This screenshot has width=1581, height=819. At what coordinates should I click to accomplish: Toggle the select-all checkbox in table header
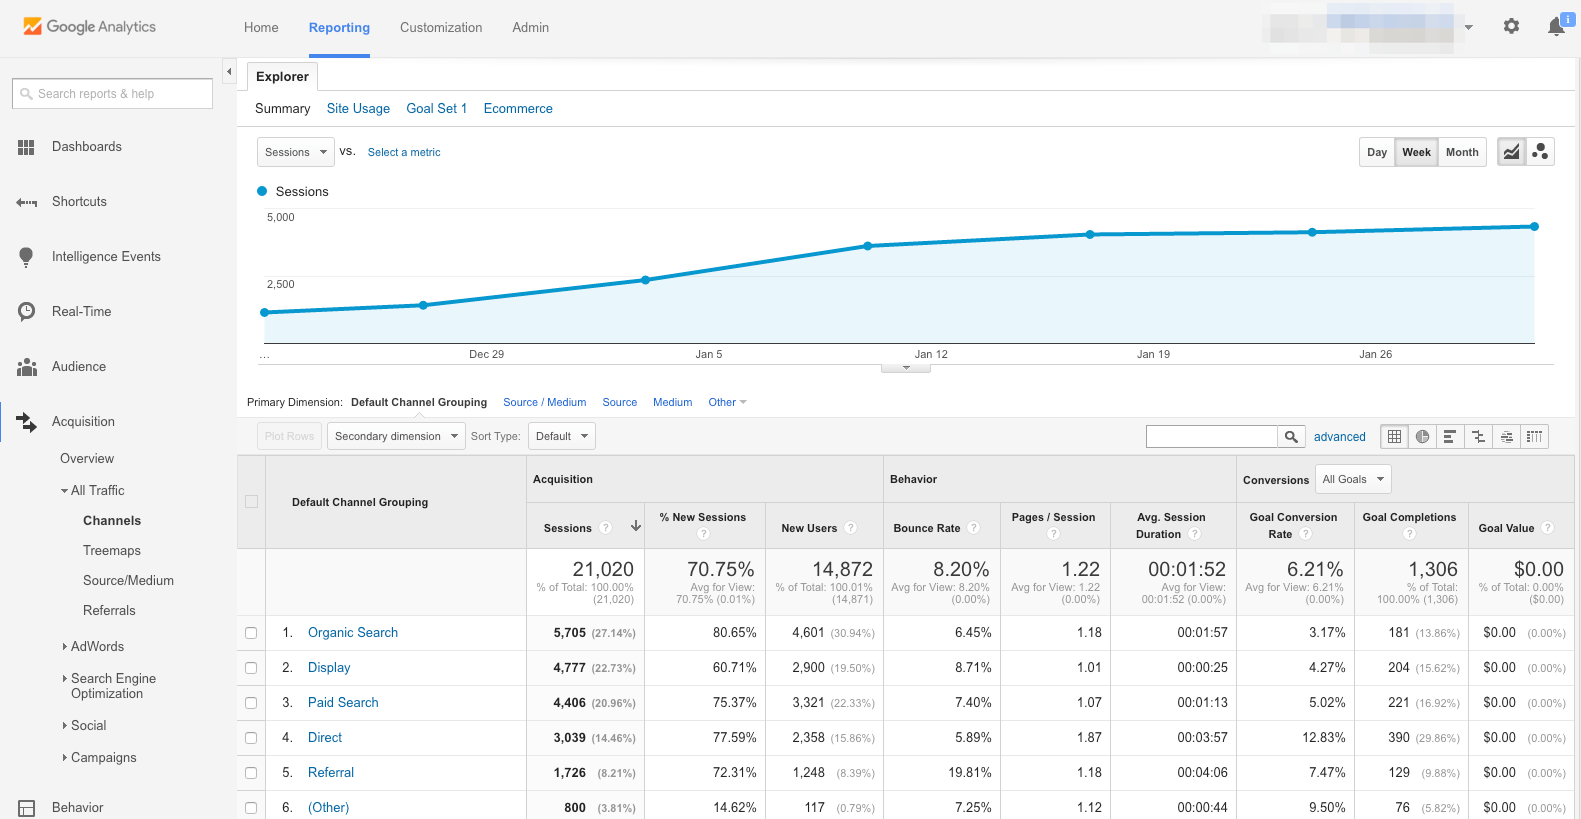click(251, 502)
